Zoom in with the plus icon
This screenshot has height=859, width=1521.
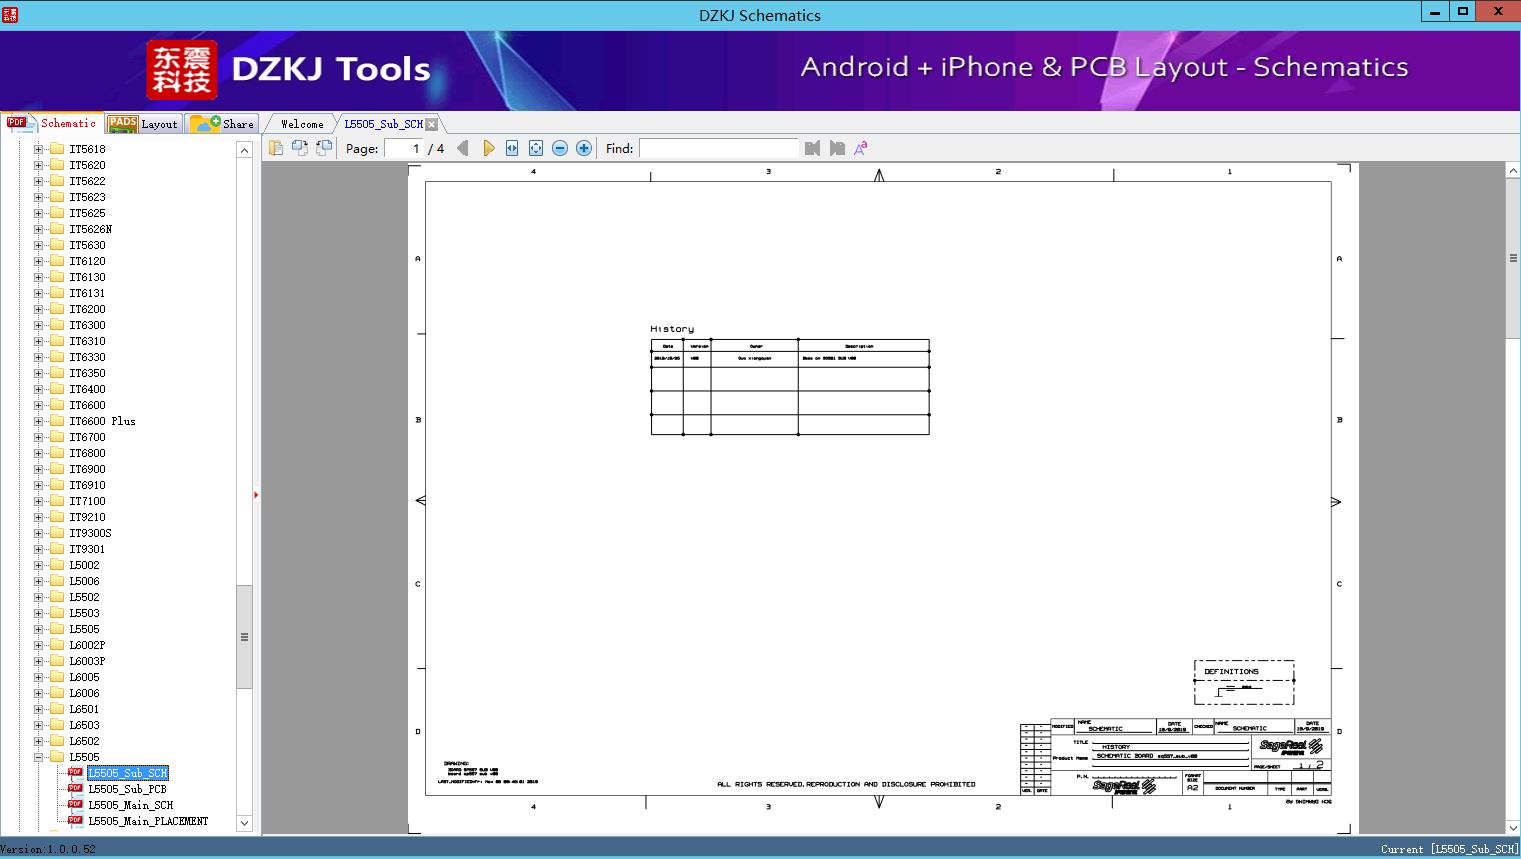584,148
